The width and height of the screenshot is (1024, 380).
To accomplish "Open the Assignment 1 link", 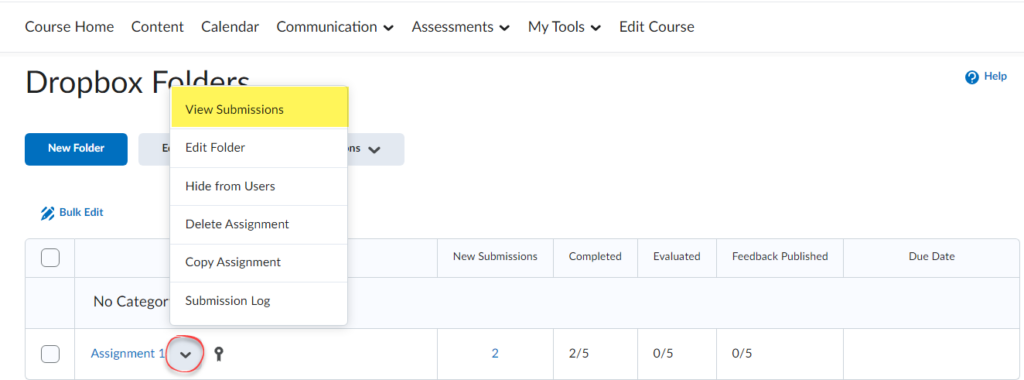I will (127, 353).
